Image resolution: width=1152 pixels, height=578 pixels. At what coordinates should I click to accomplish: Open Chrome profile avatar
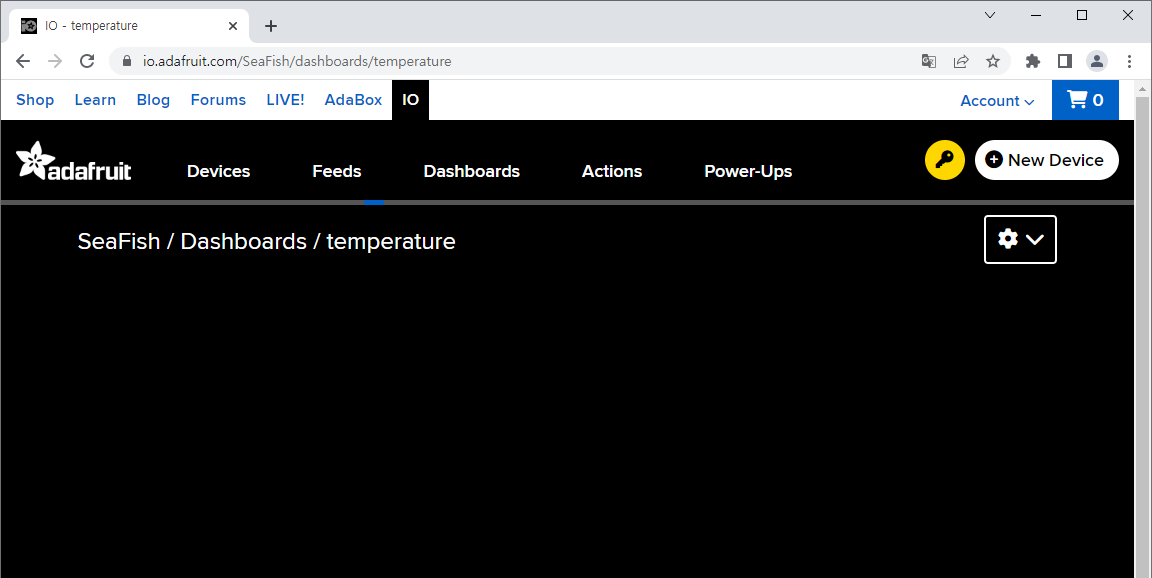point(1097,61)
